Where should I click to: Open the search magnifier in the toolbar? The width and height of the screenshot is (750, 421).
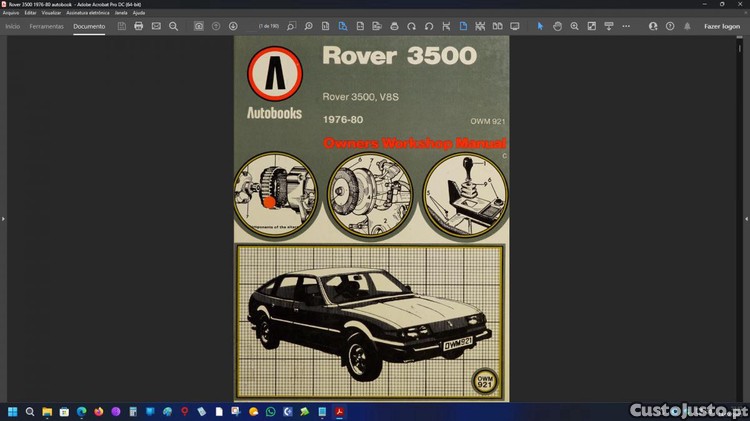[173, 26]
